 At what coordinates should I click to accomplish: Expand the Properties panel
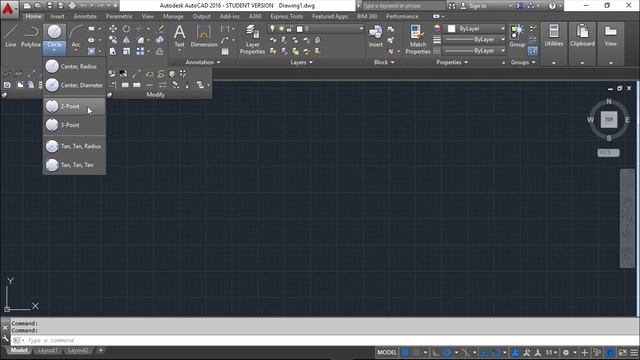pyautogui.click(x=452, y=62)
